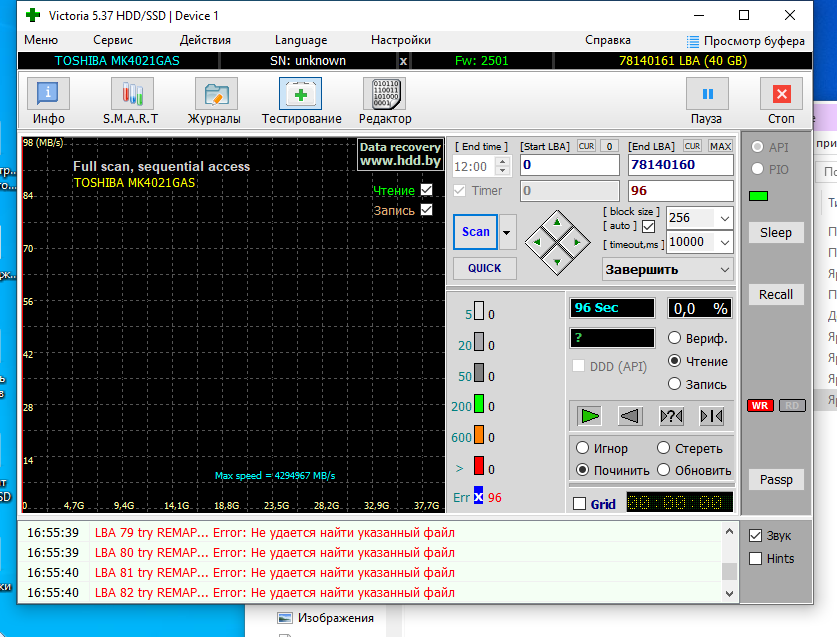Click the up arrow in navigation diamond
Screen dimensions: 837x637
(x=557, y=222)
